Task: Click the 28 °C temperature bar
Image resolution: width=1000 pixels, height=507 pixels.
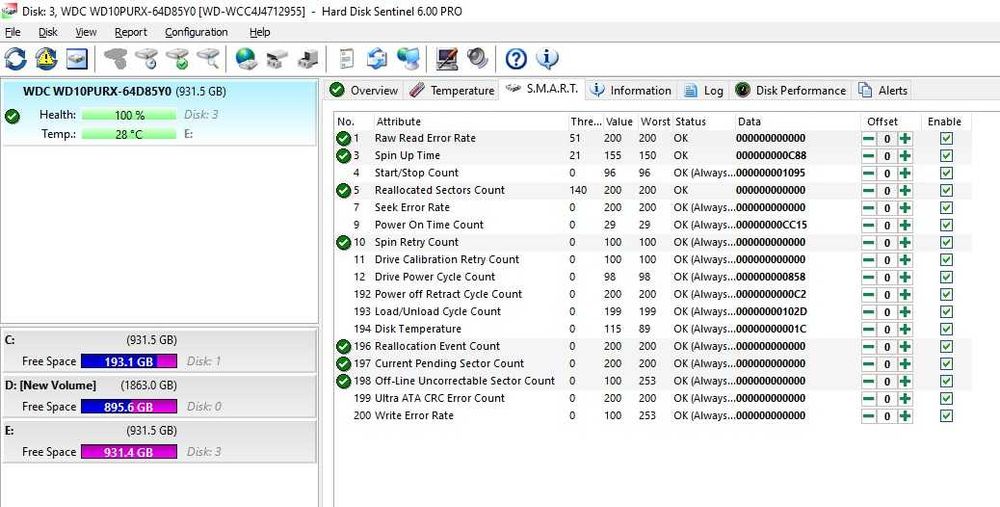Action: [x=129, y=134]
